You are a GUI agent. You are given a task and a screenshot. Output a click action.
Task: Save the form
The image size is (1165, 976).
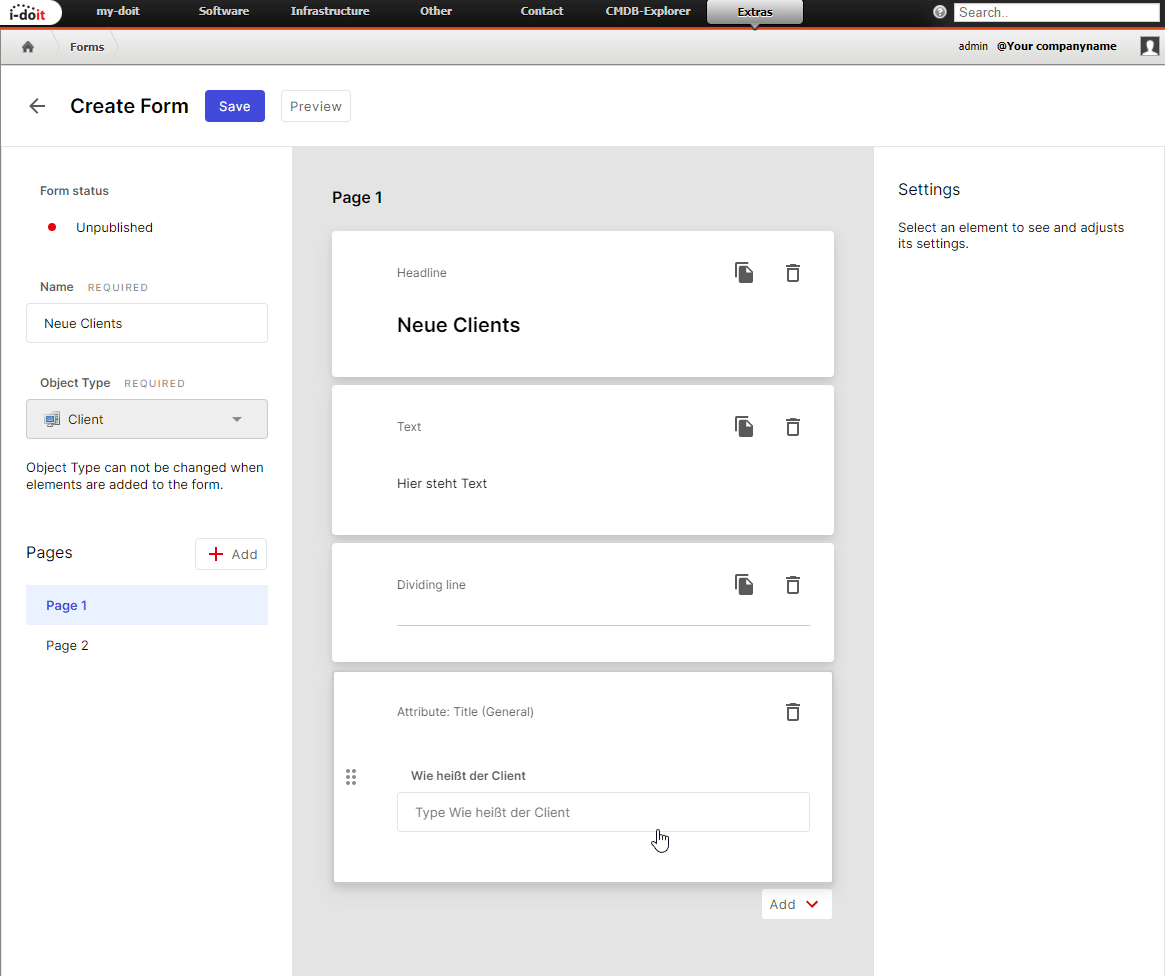234,106
